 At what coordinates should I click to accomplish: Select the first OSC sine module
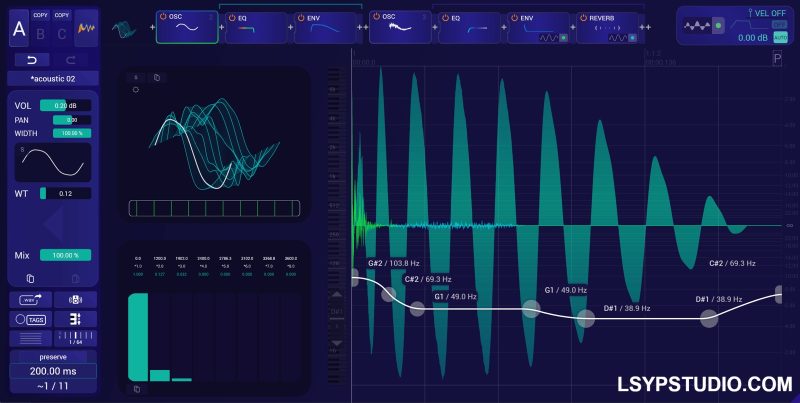[187, 27]
